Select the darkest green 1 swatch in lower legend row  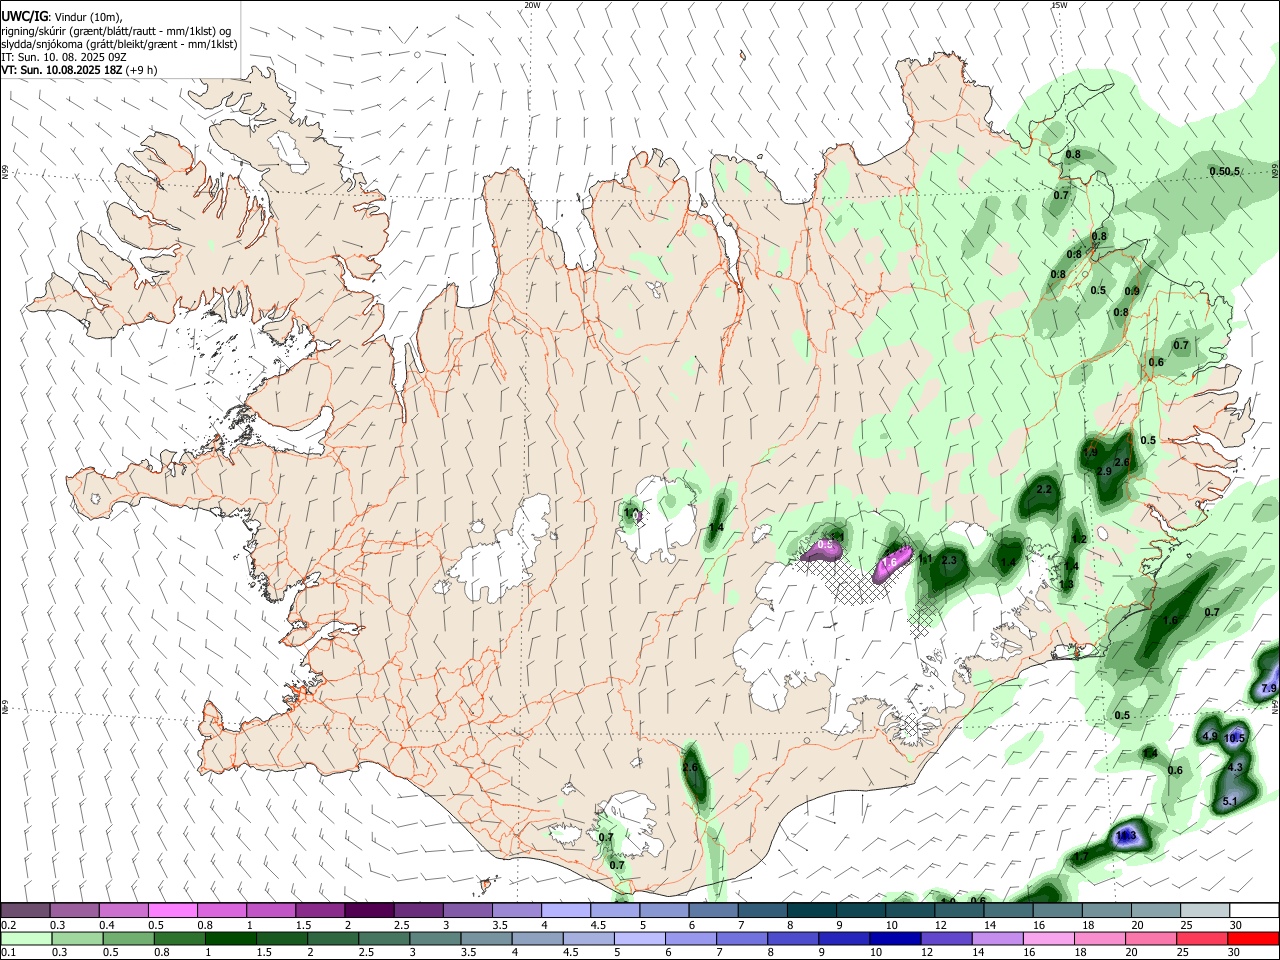click(230, 939)
